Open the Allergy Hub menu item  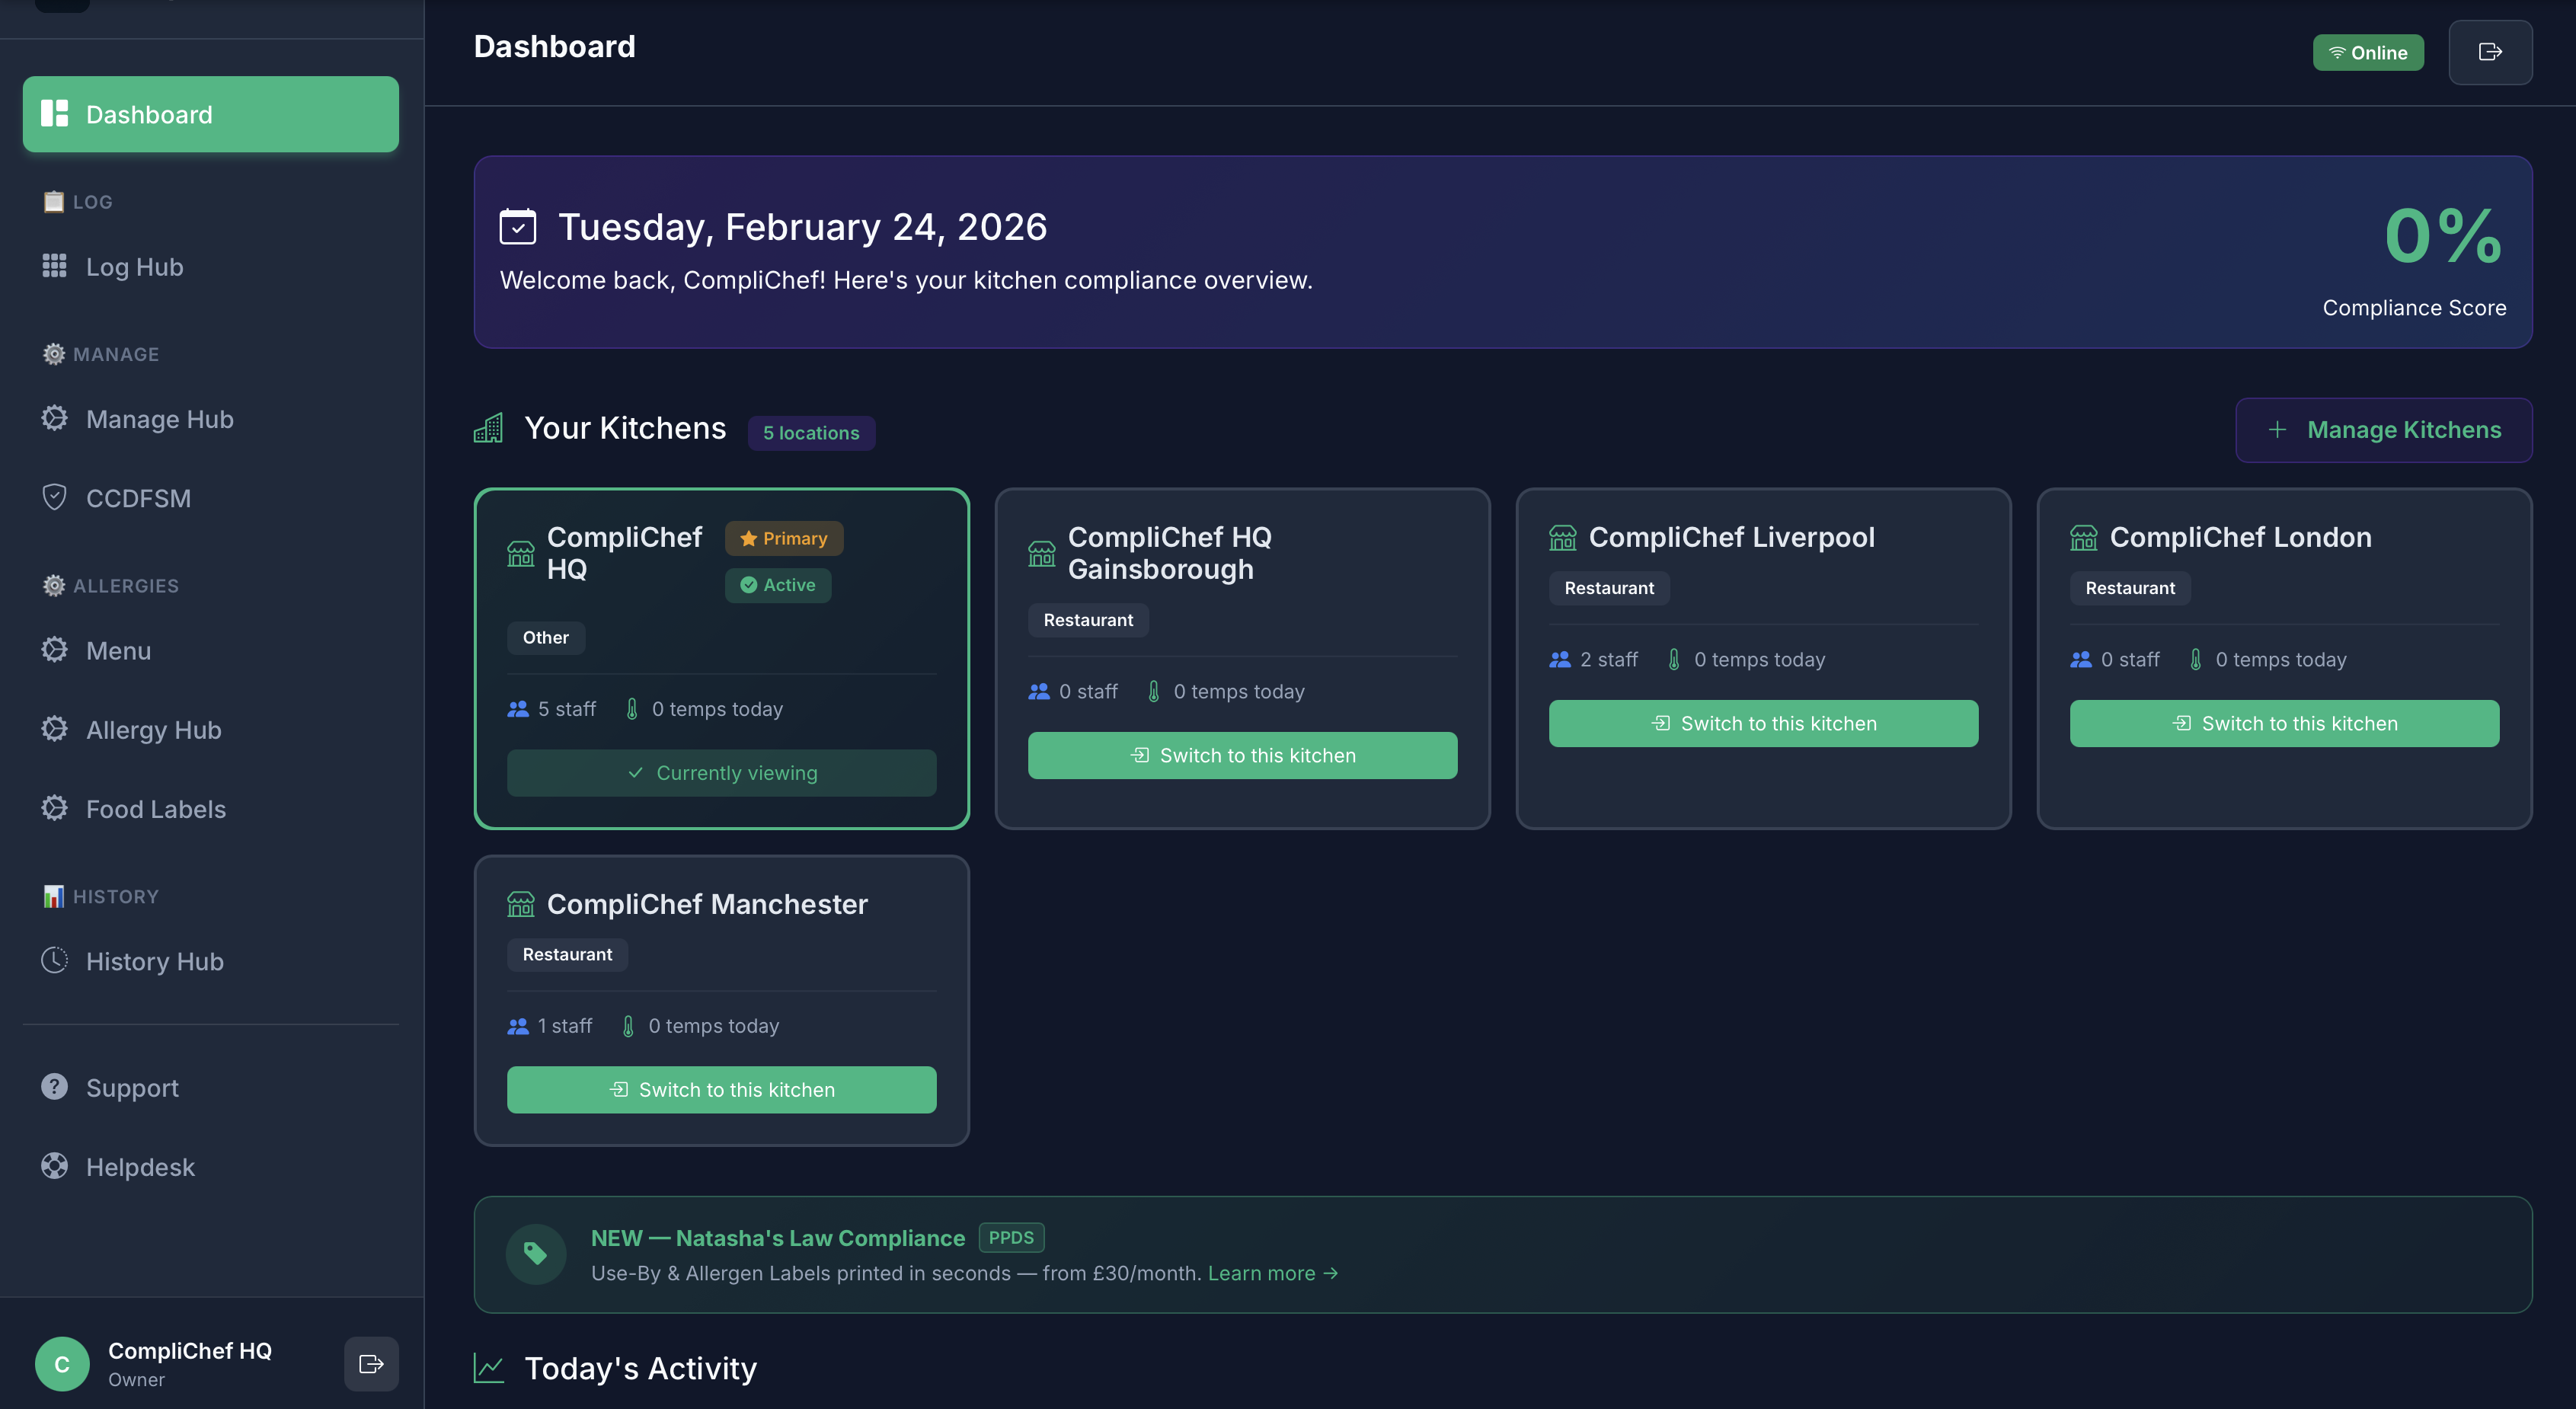click(x=153, y=730)
